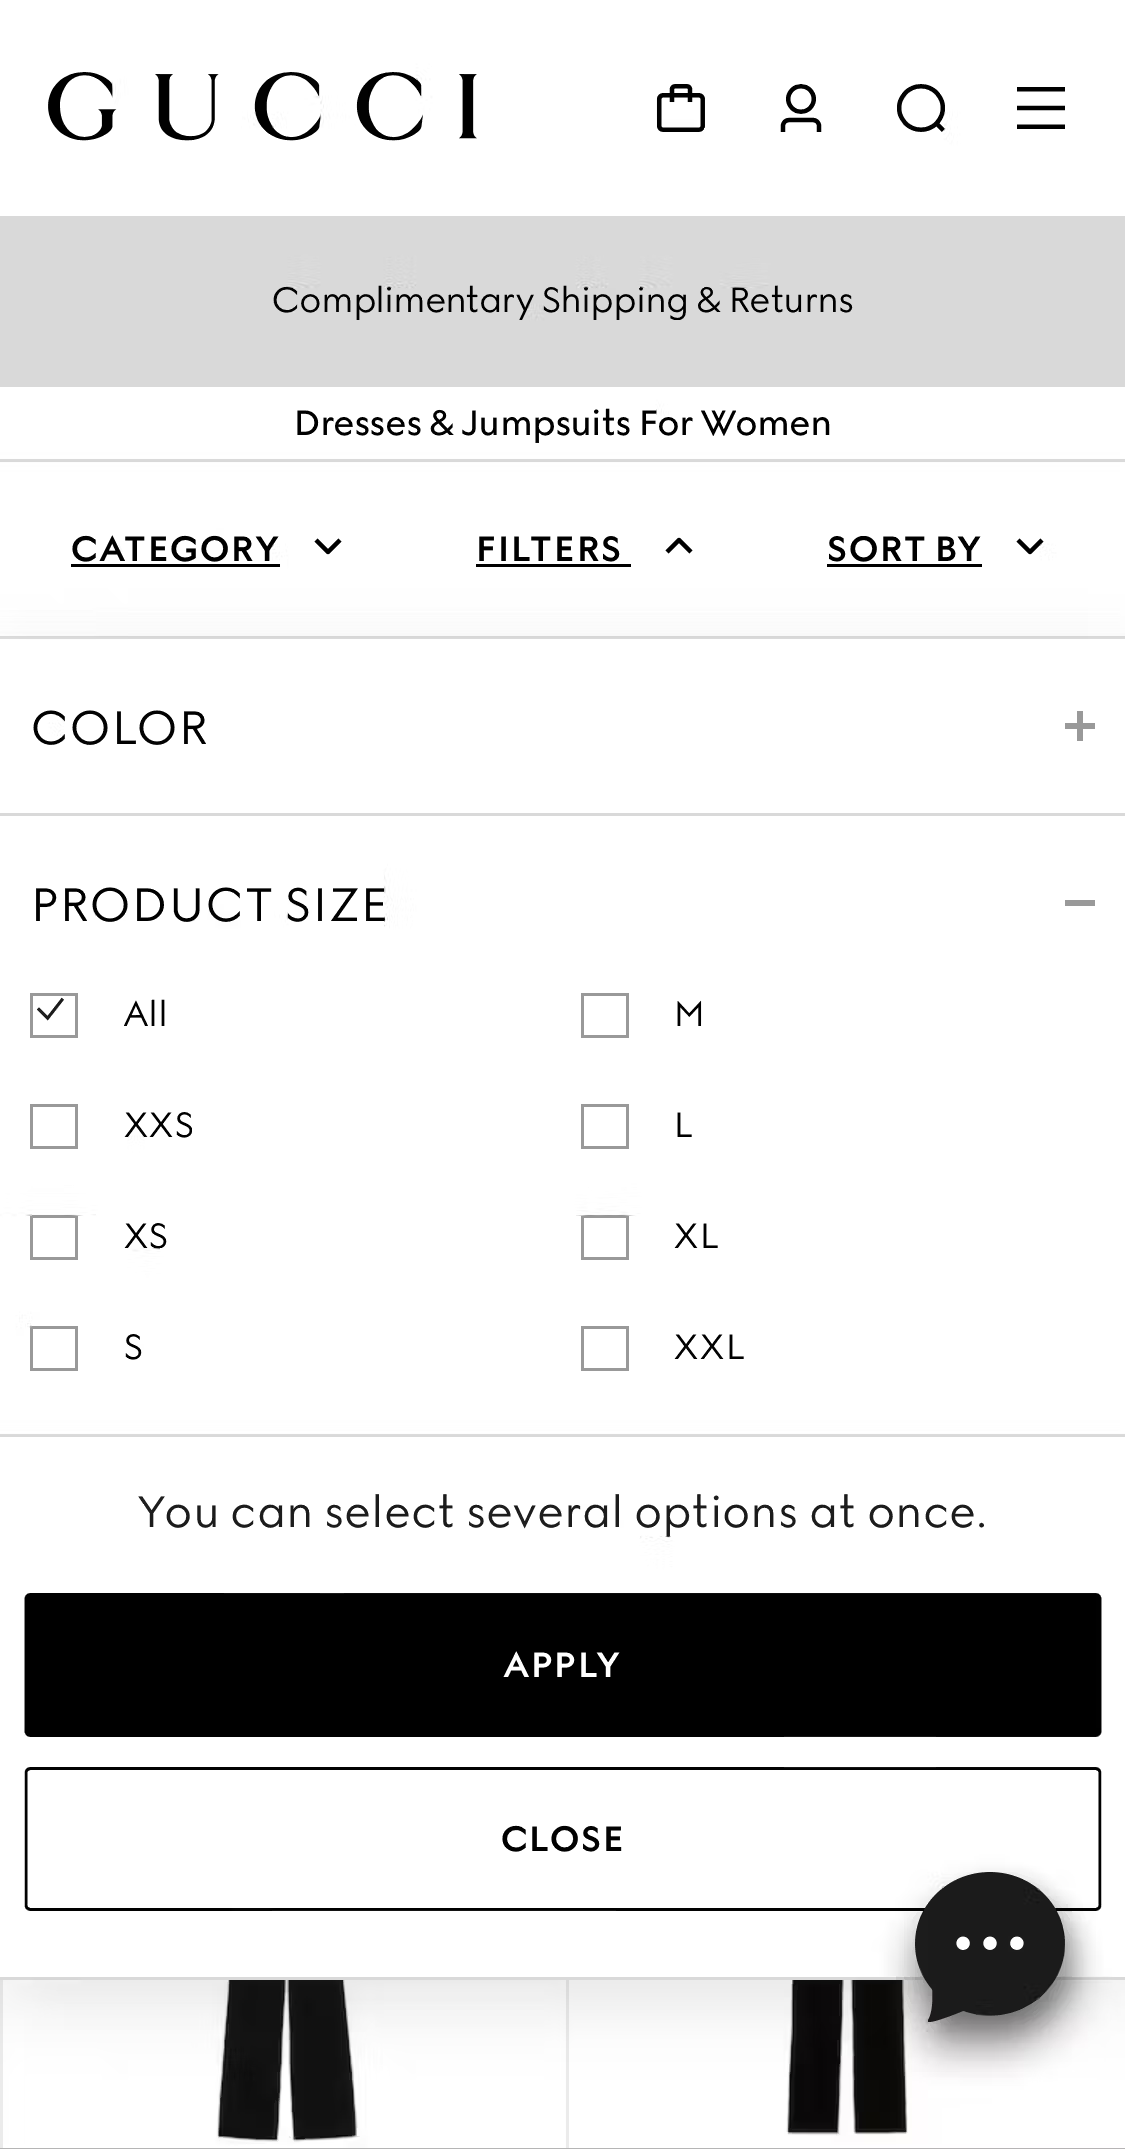Open the account profile icon

[802, 108]
